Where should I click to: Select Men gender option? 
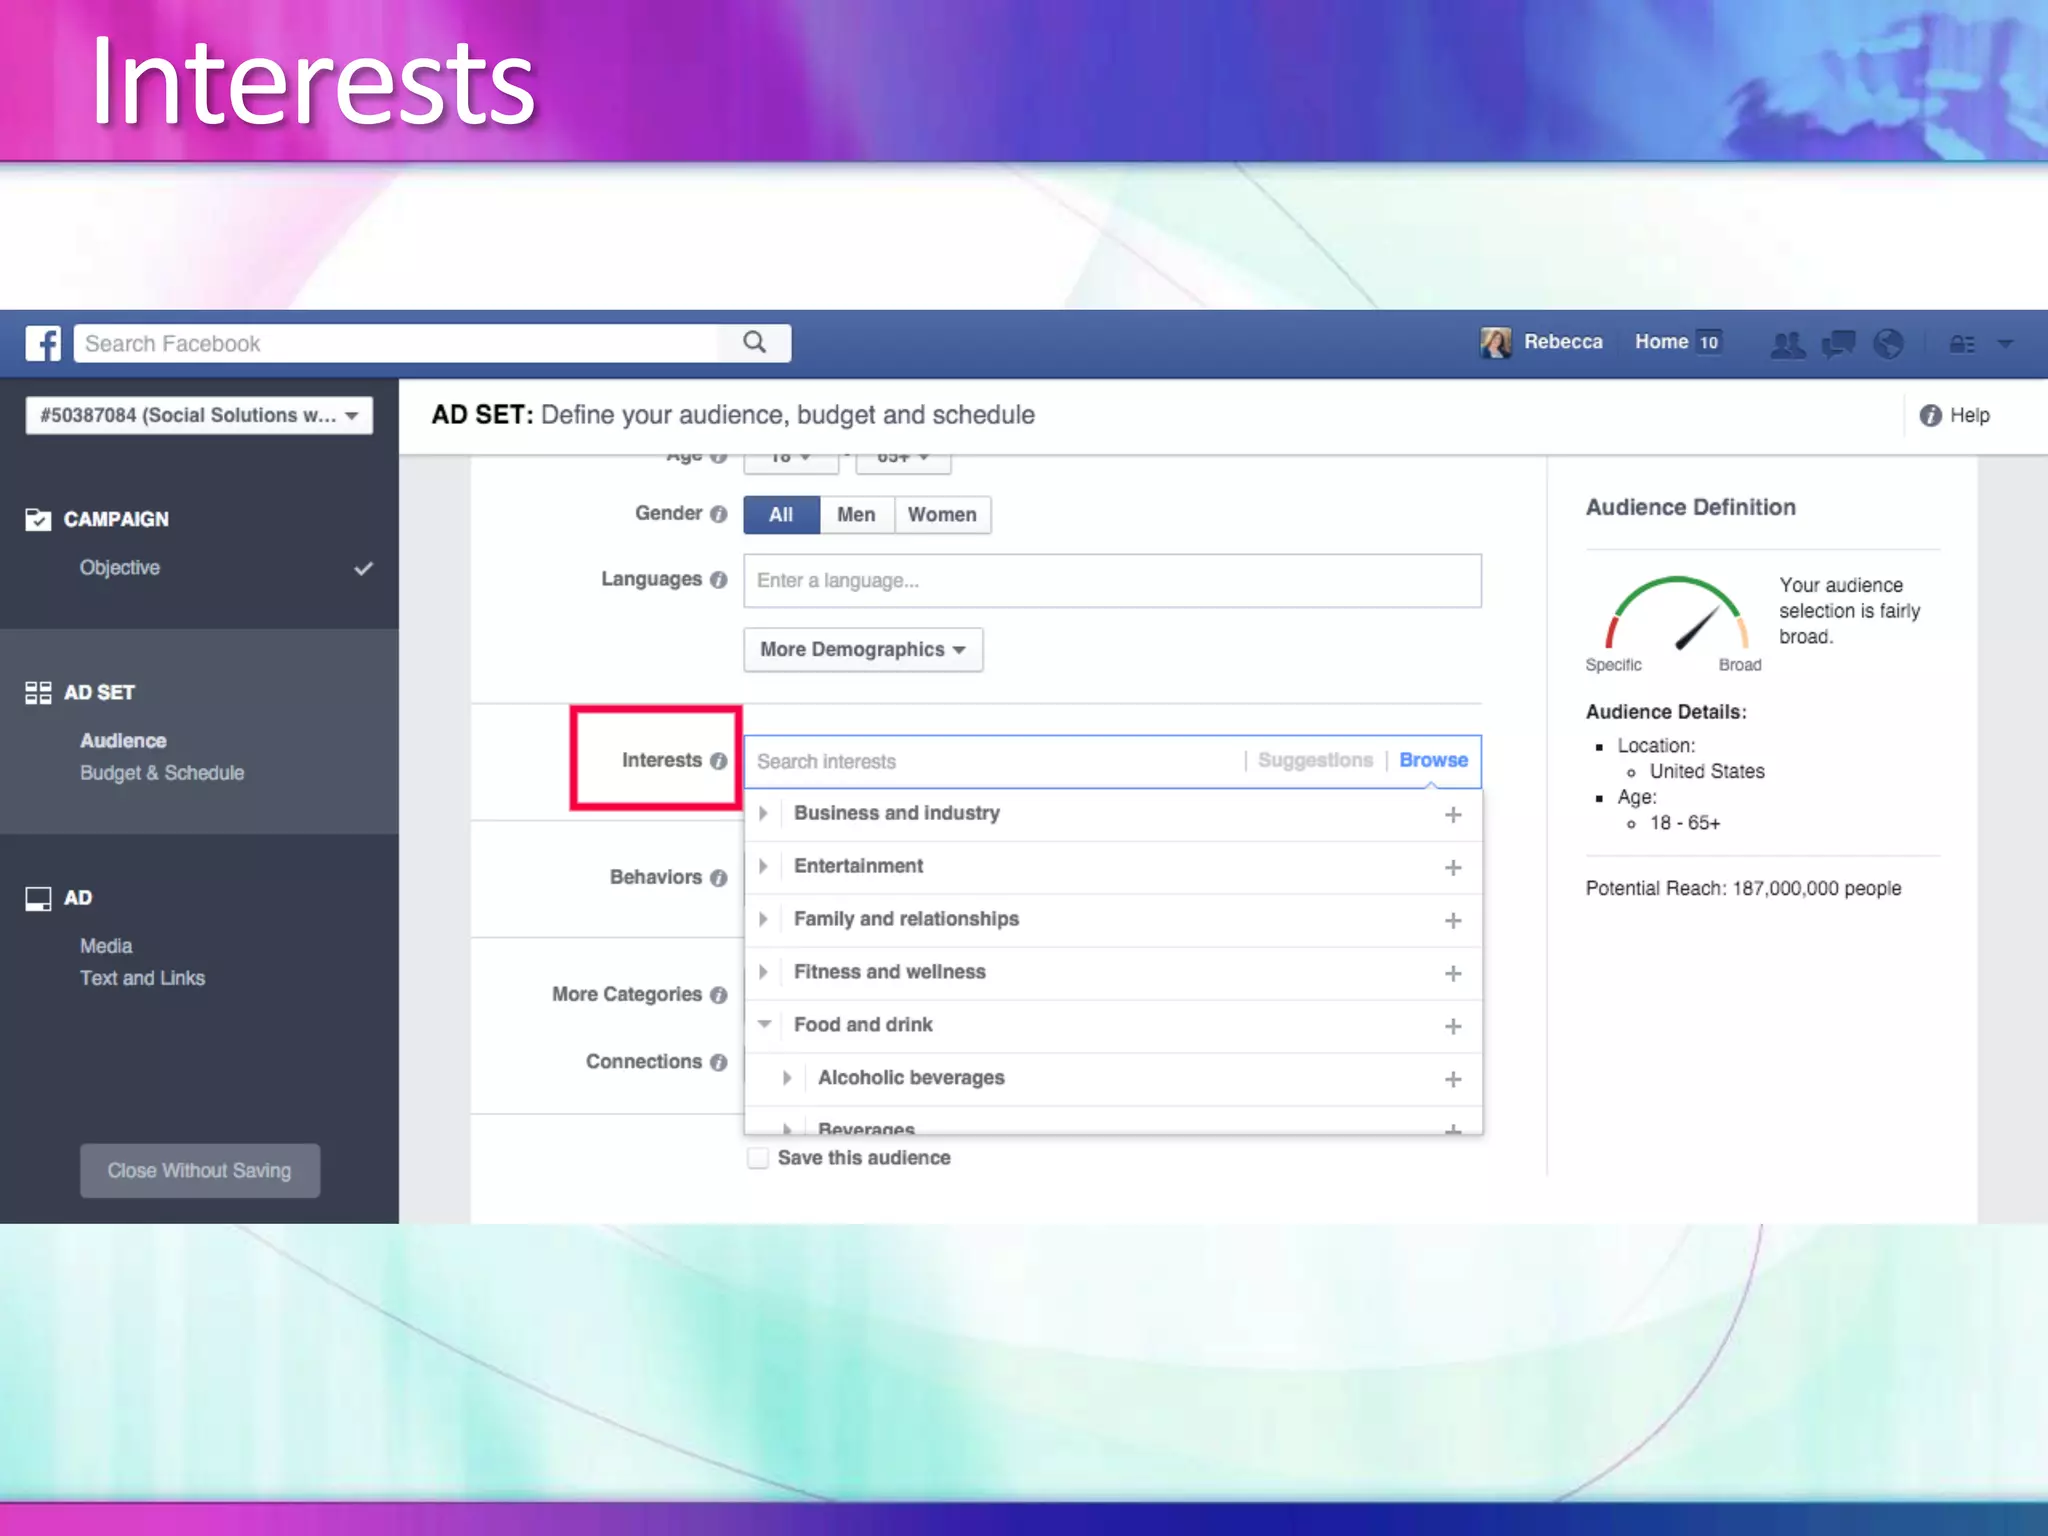tap(856, 515)
